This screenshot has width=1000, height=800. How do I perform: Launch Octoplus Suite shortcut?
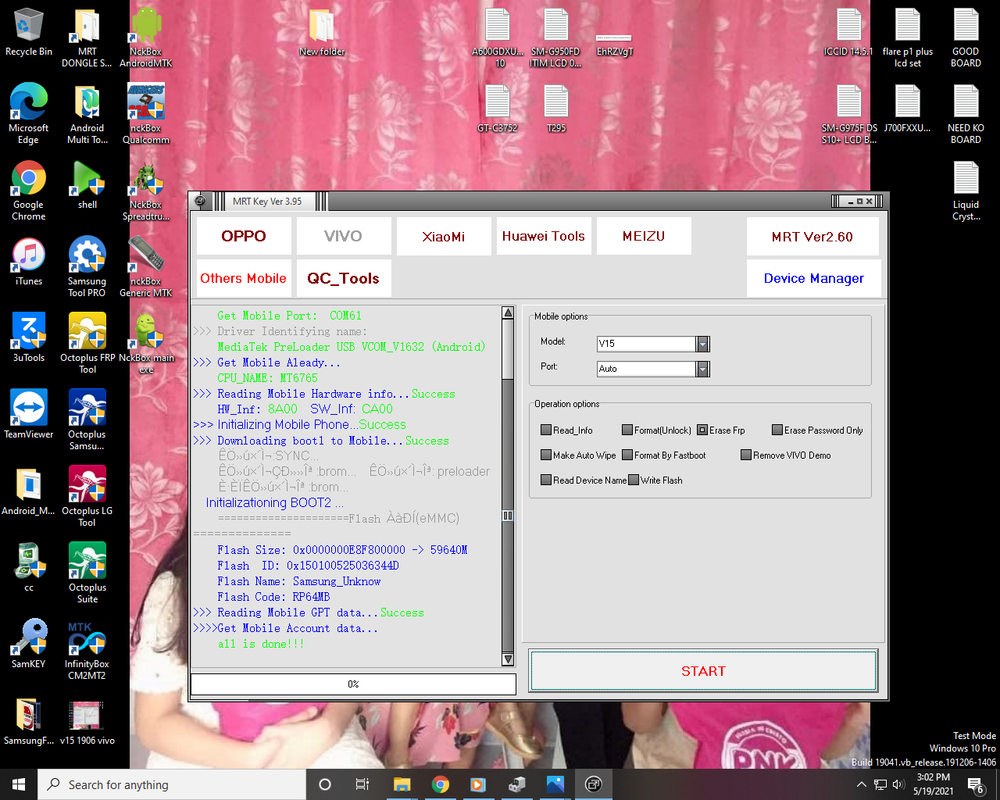click(x=87, y=574)
